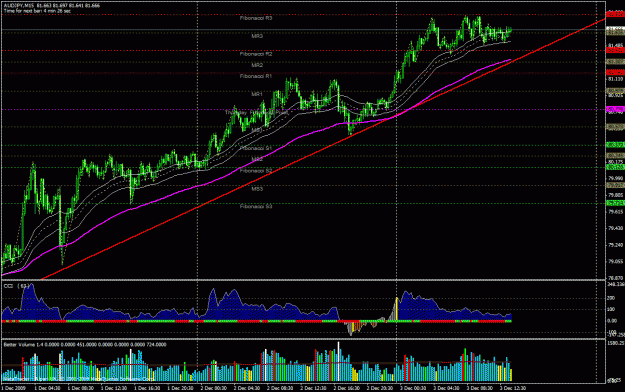Viewport: 625px width, 392px height.
Task: Select the 'Fibonacci R2' pivot label
Action: [256, 54]
